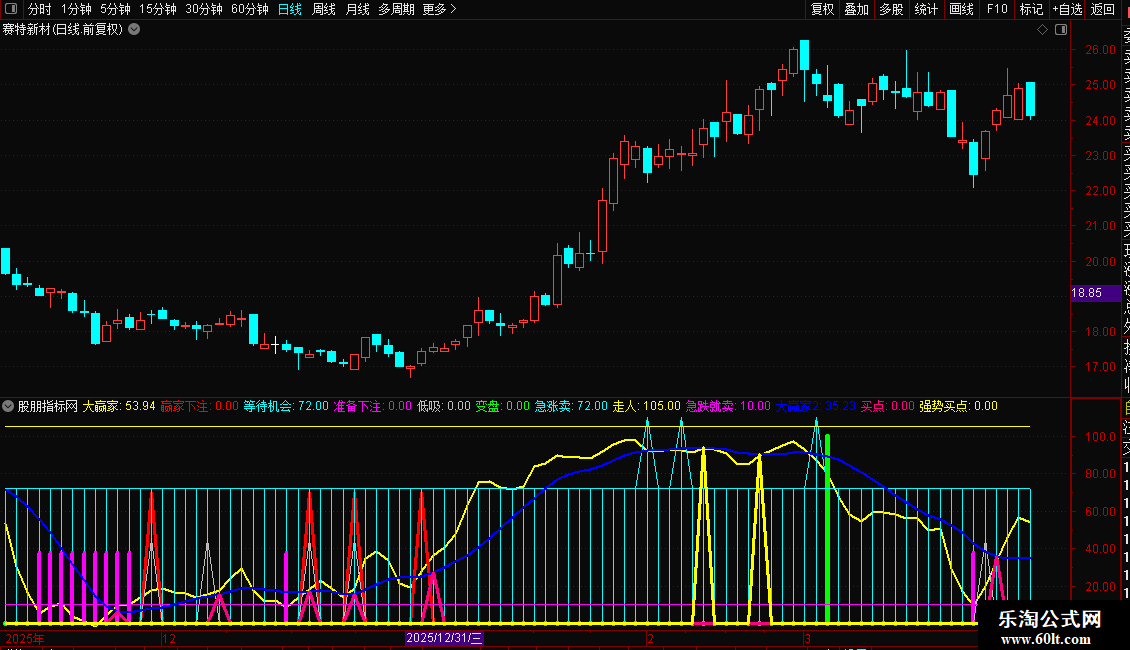Open the 叠加 overlay tool
1130x650 pixels.
pyautogui.click(x=856, y=10)
